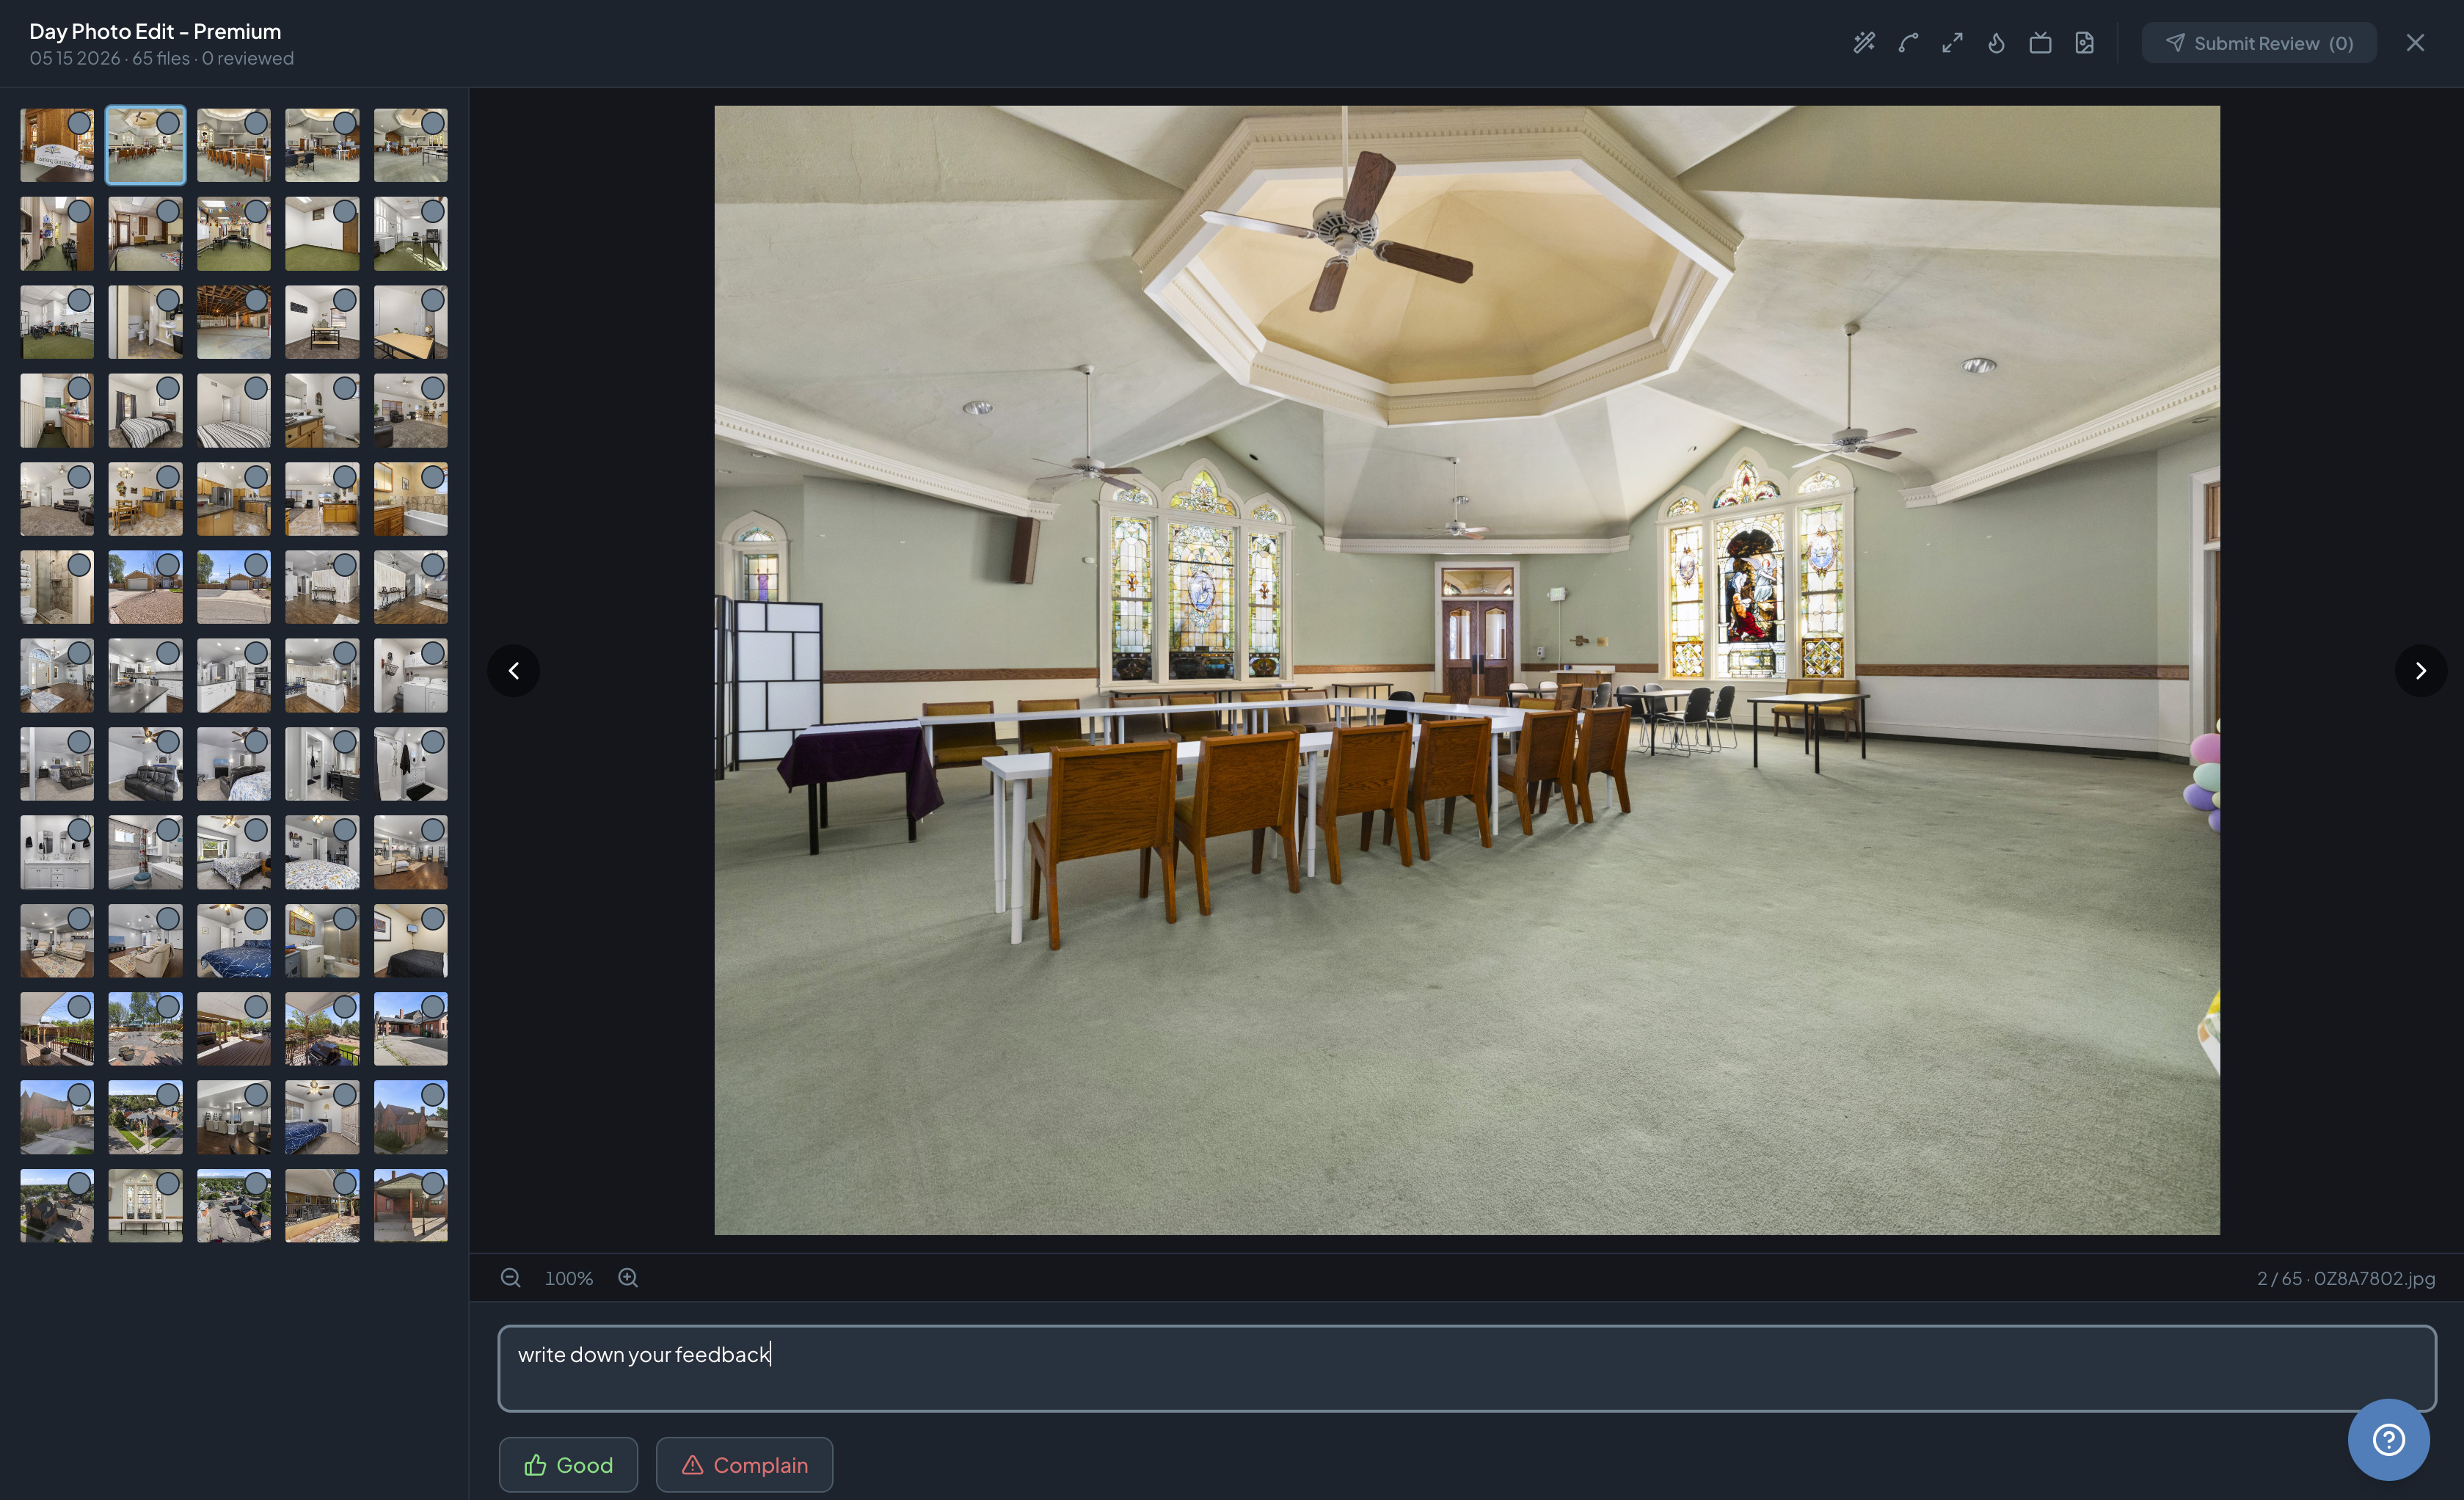This screenshot has height=1500, width=2464.
Task: Go to previous photo with left chevron
Action: click(x=513, y=671)
